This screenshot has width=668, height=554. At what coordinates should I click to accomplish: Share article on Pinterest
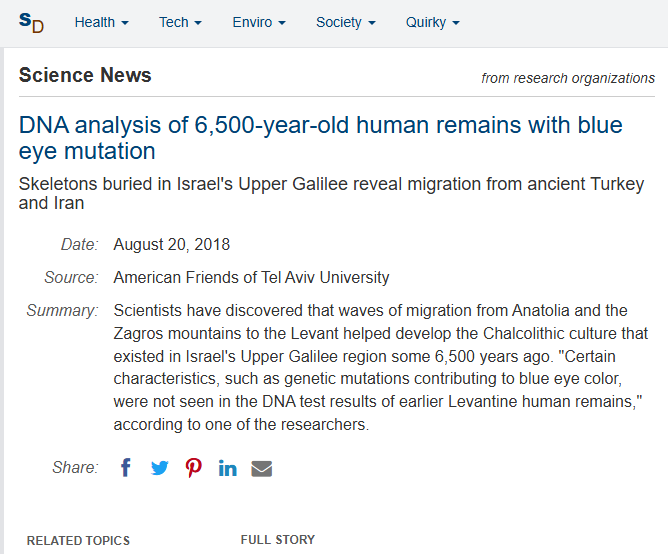click(194, 468)
